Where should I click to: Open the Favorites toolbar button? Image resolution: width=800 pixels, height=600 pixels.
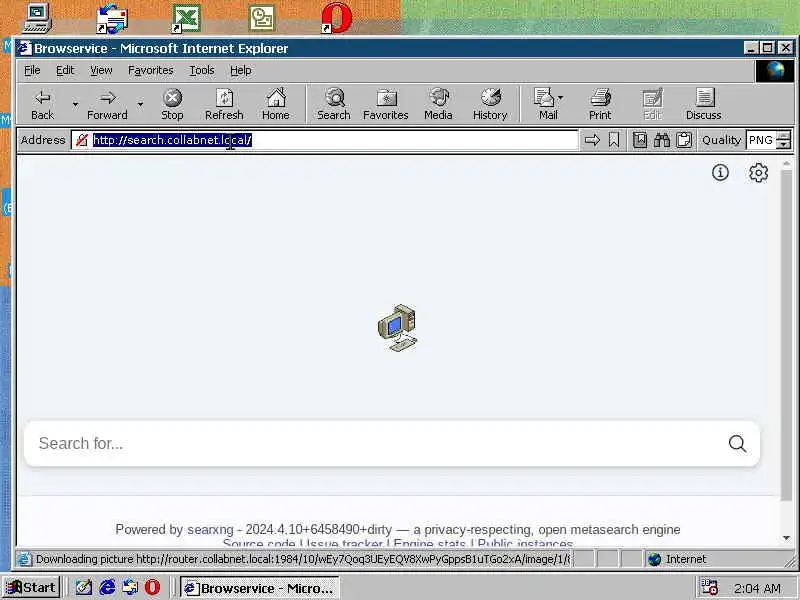pyautogui.click(x=386, y=105)
